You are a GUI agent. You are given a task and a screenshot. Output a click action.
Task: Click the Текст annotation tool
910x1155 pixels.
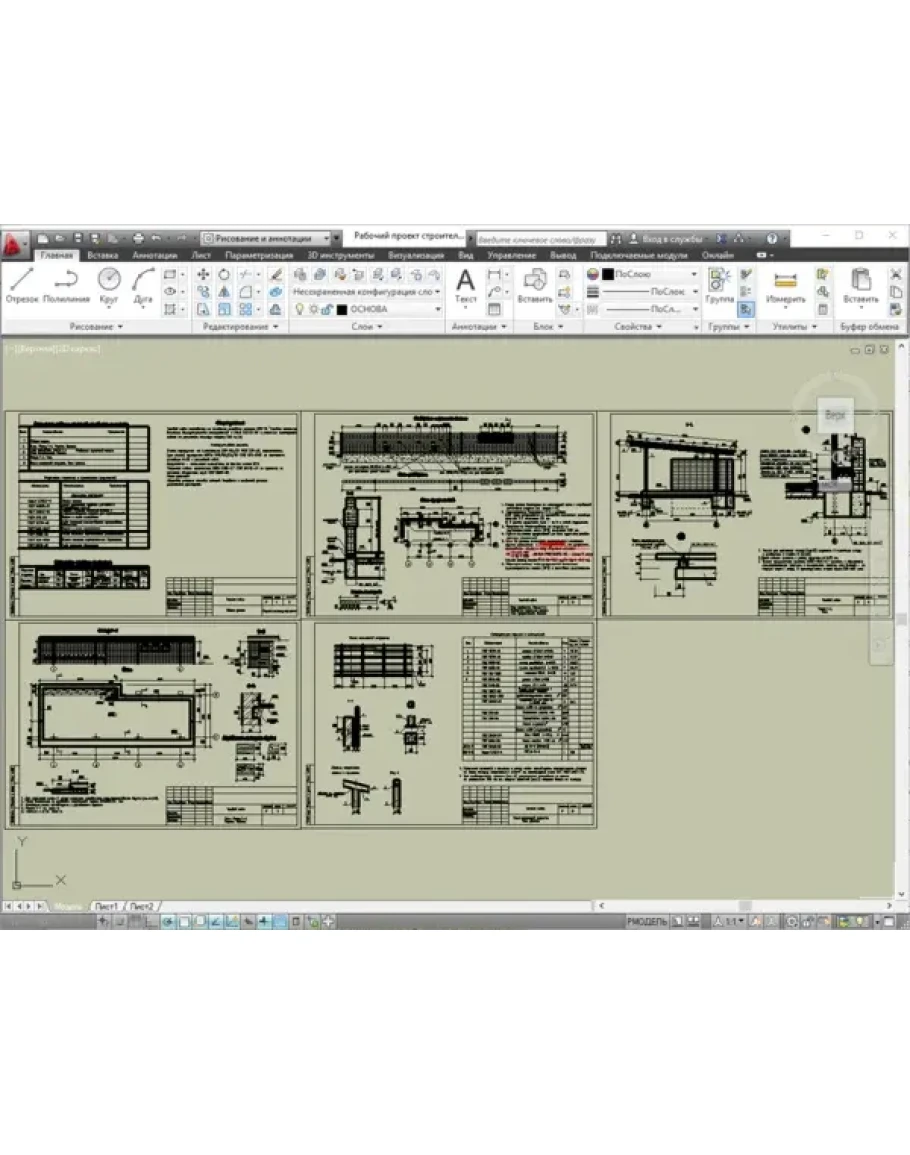pyautogui.click(x=465, y=284)
